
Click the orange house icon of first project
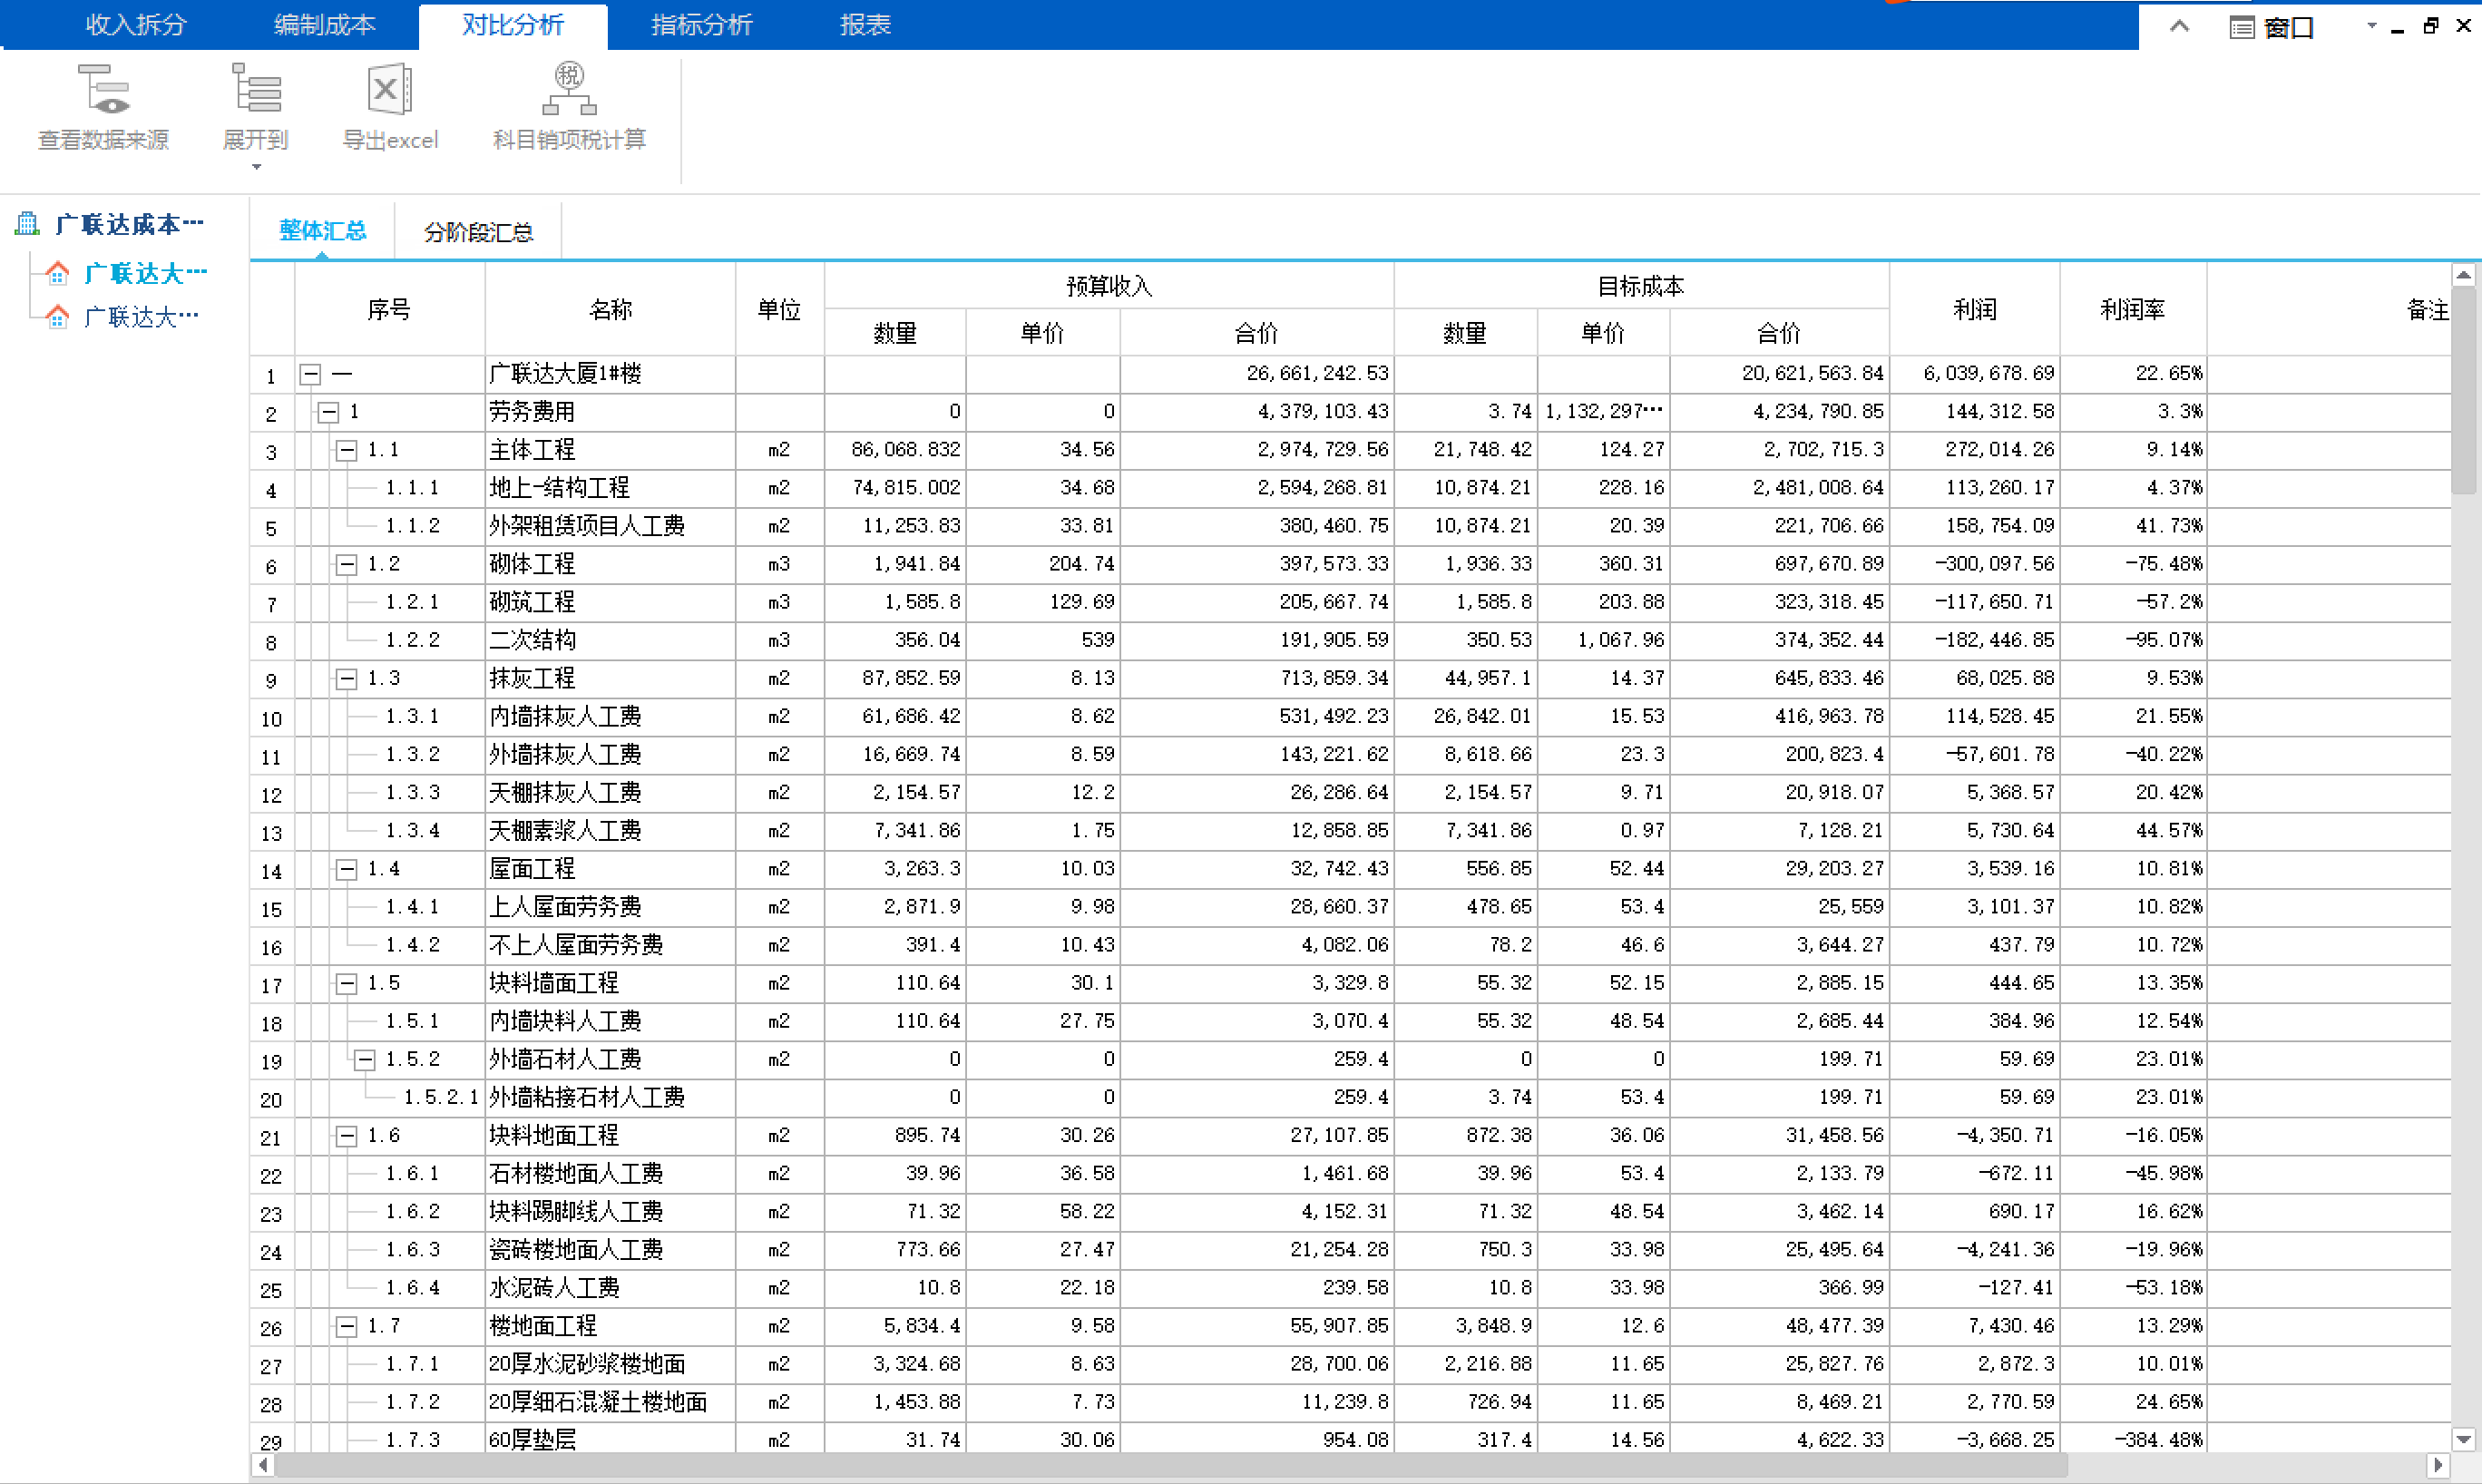click(x=57, y=272)
